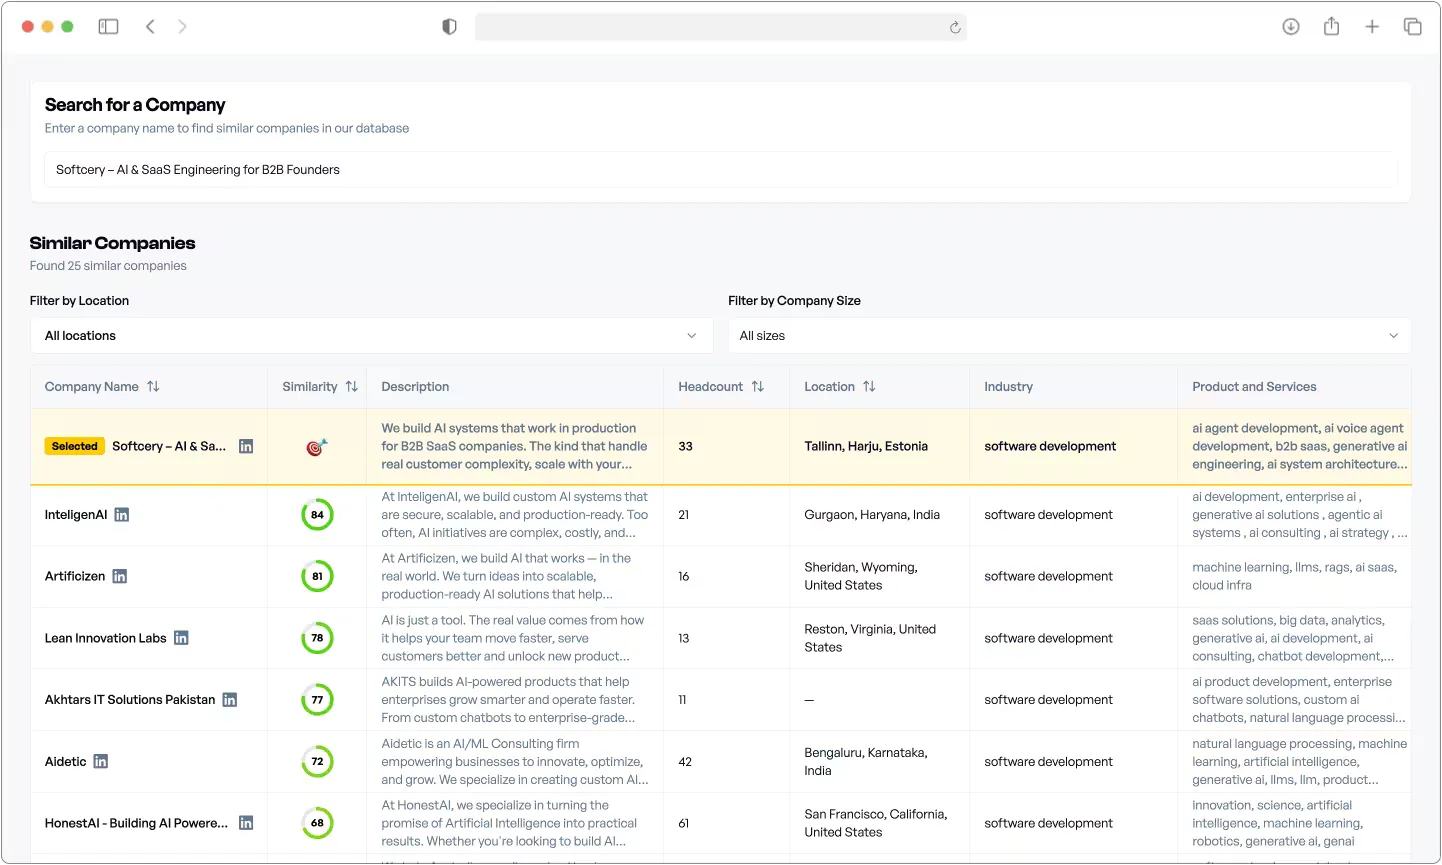The image size is (1442, 865).
Task: Open the browser Share menu
Action: [1331, 27]
